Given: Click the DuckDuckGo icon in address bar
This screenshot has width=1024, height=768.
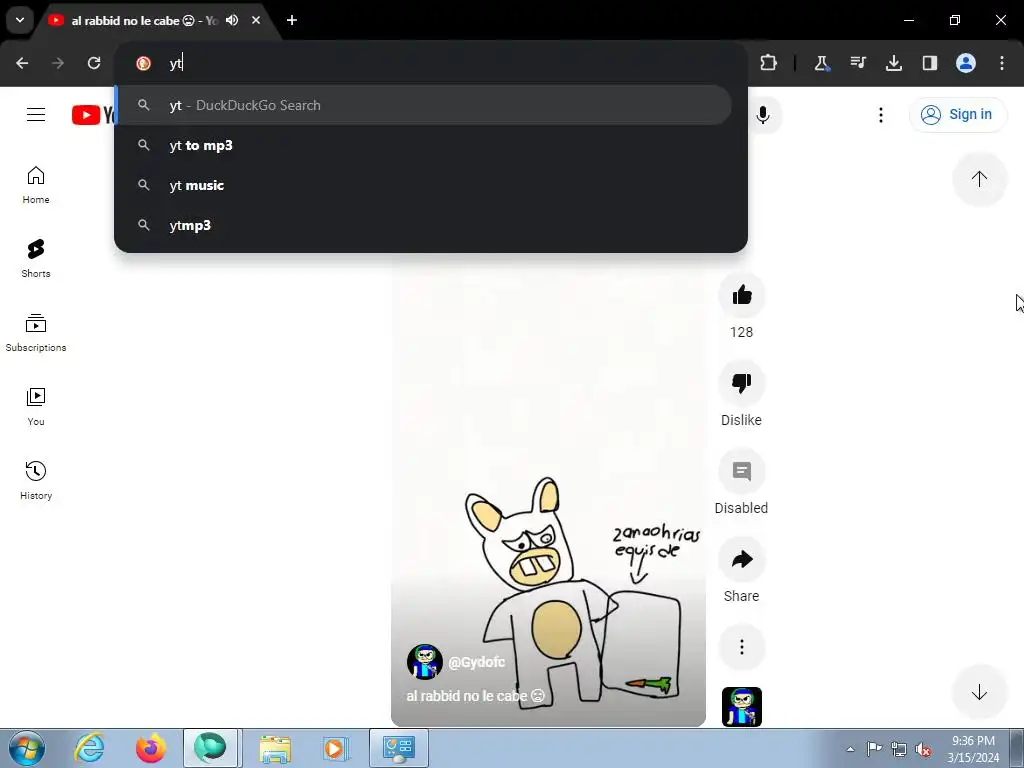Looking at the screenshot, I should coord(143,63).
